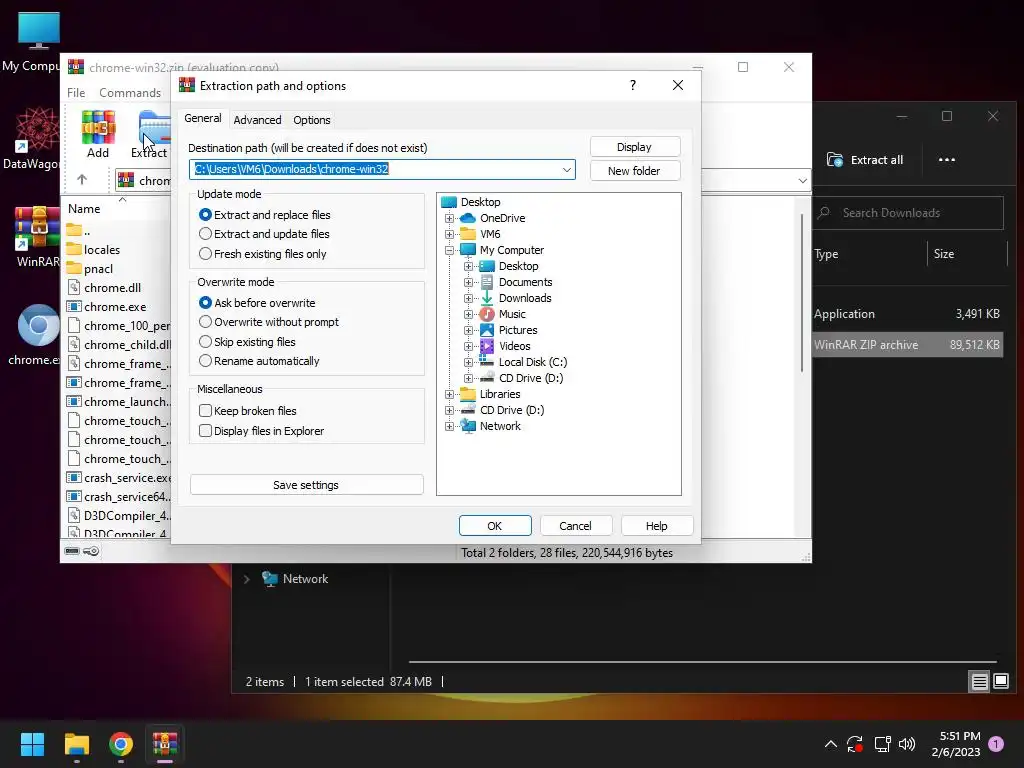Image resolution: width=1024 pixels, height=768 pixels.
Task: Expand the Network tree node in dialog
Action: tap(449, 426)
